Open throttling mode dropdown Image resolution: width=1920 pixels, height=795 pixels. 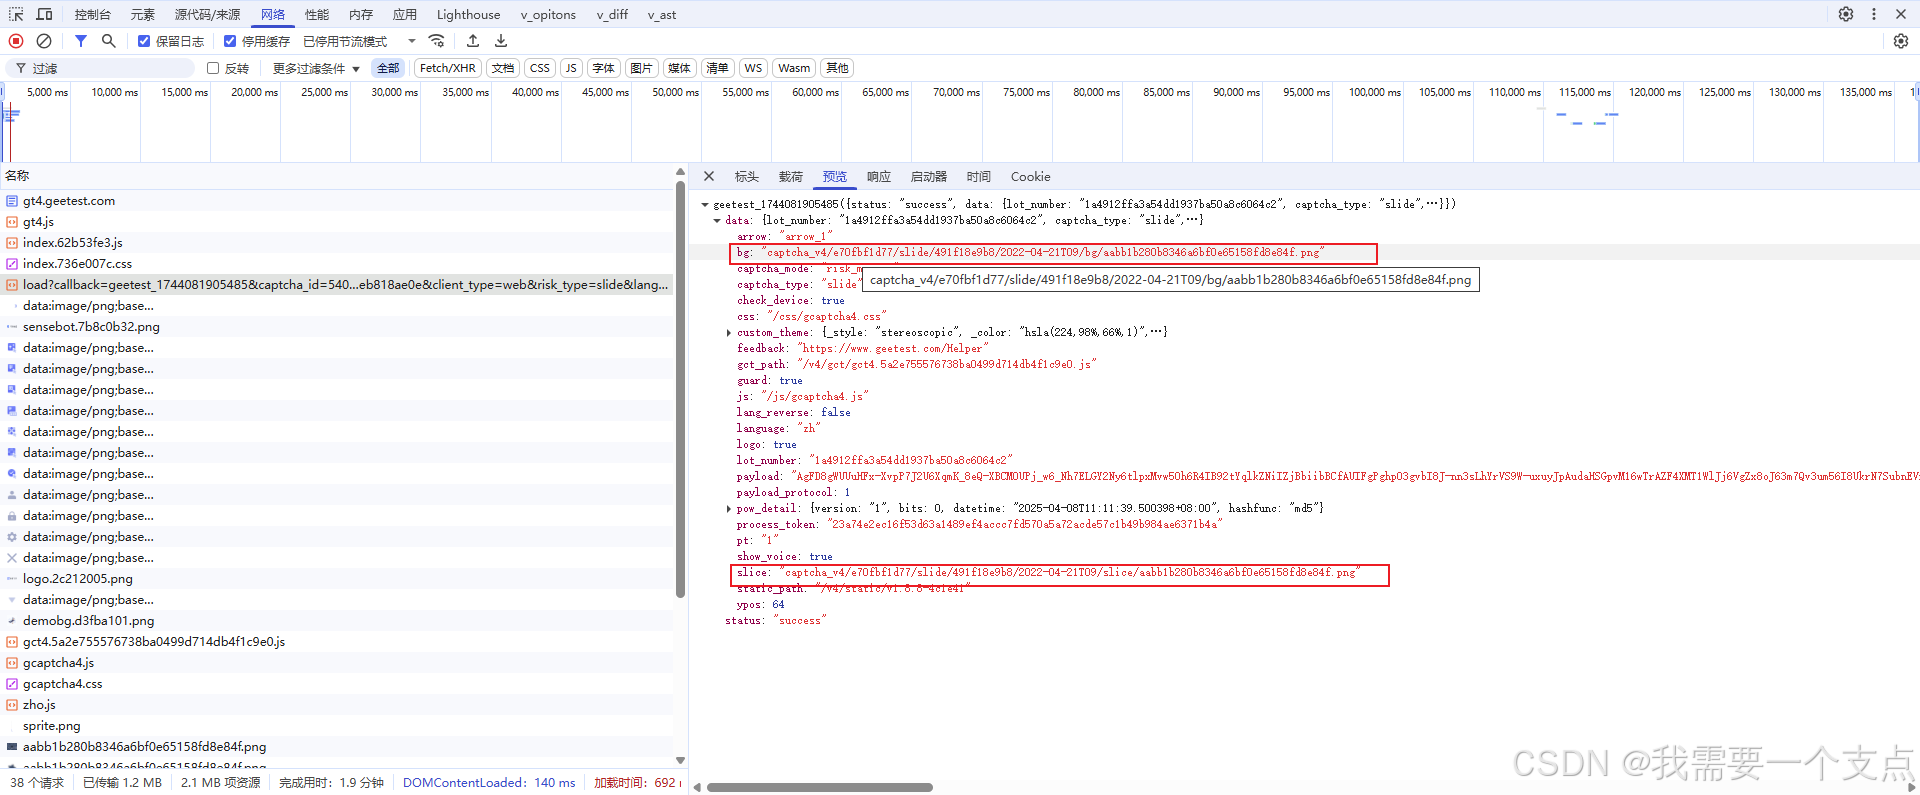coord(360,41)
